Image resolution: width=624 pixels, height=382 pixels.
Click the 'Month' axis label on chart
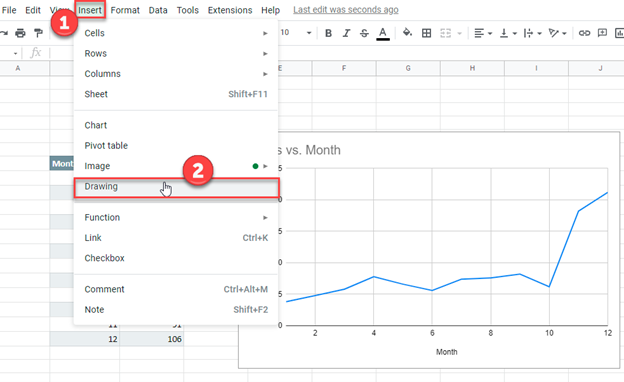pos(447,352)
